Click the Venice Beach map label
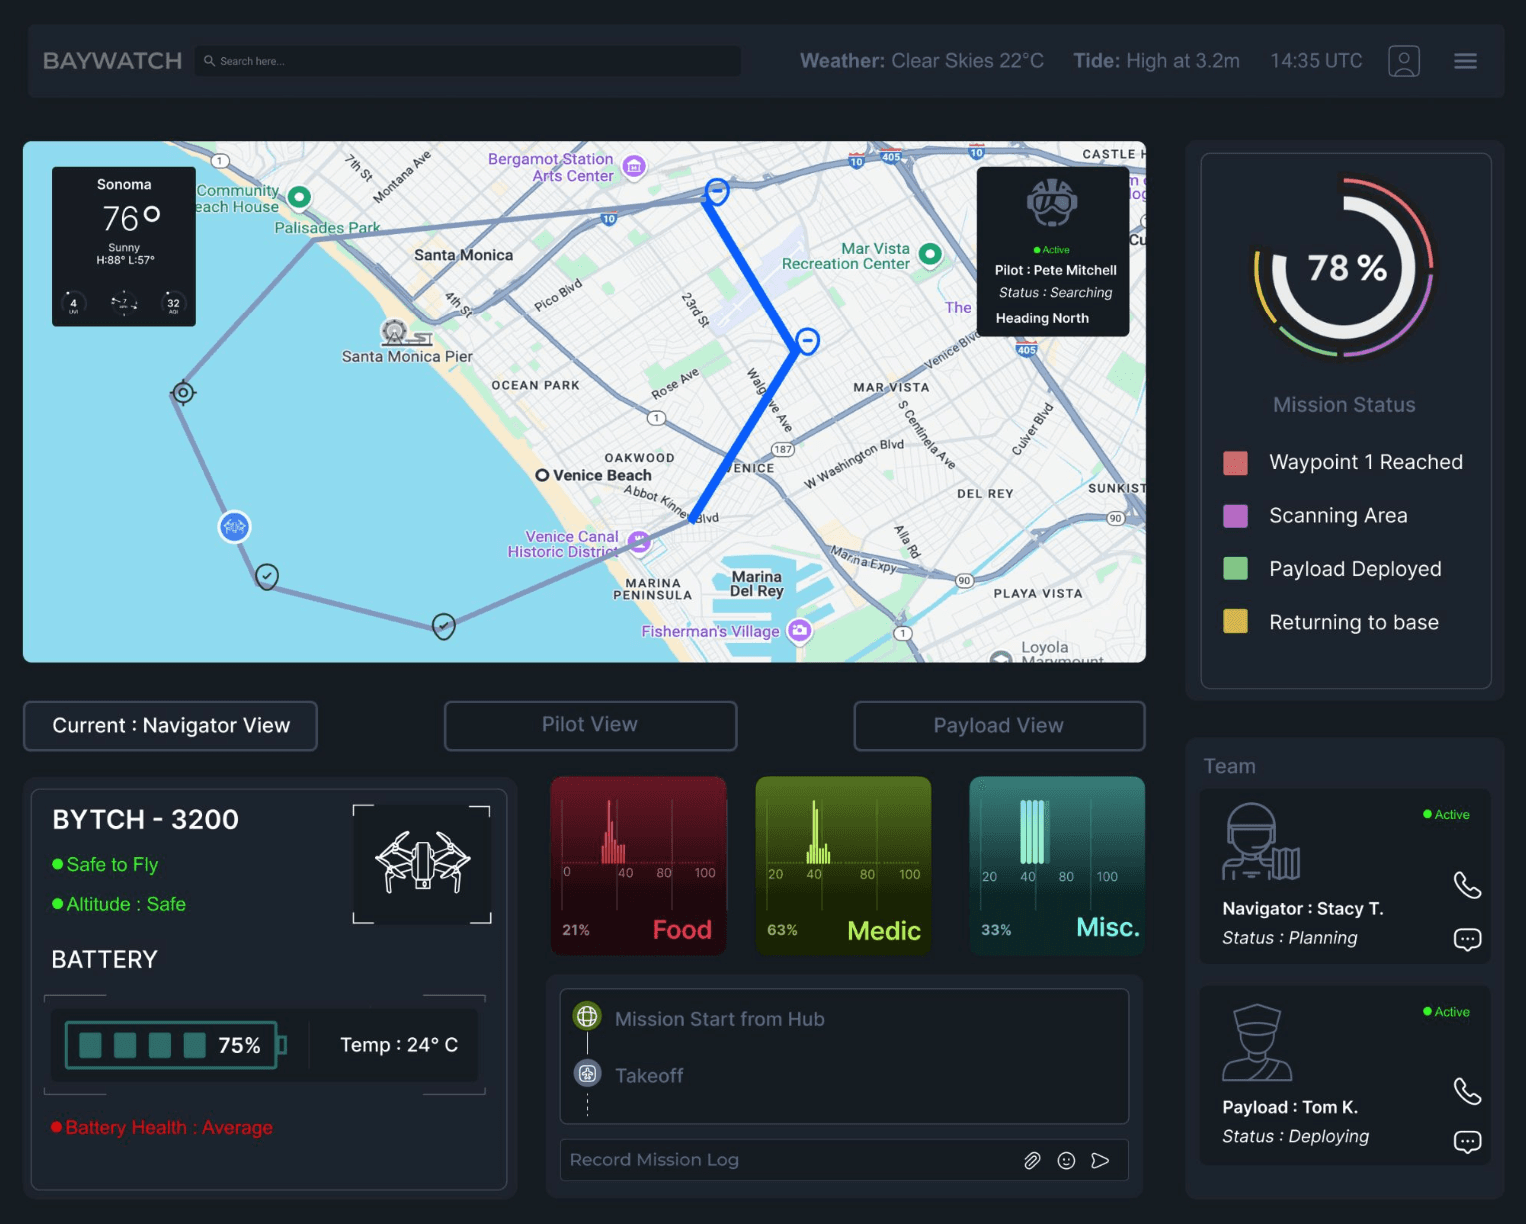Screen dimensions: 1526x1224 pyautogui.click(x=602, y=475)
